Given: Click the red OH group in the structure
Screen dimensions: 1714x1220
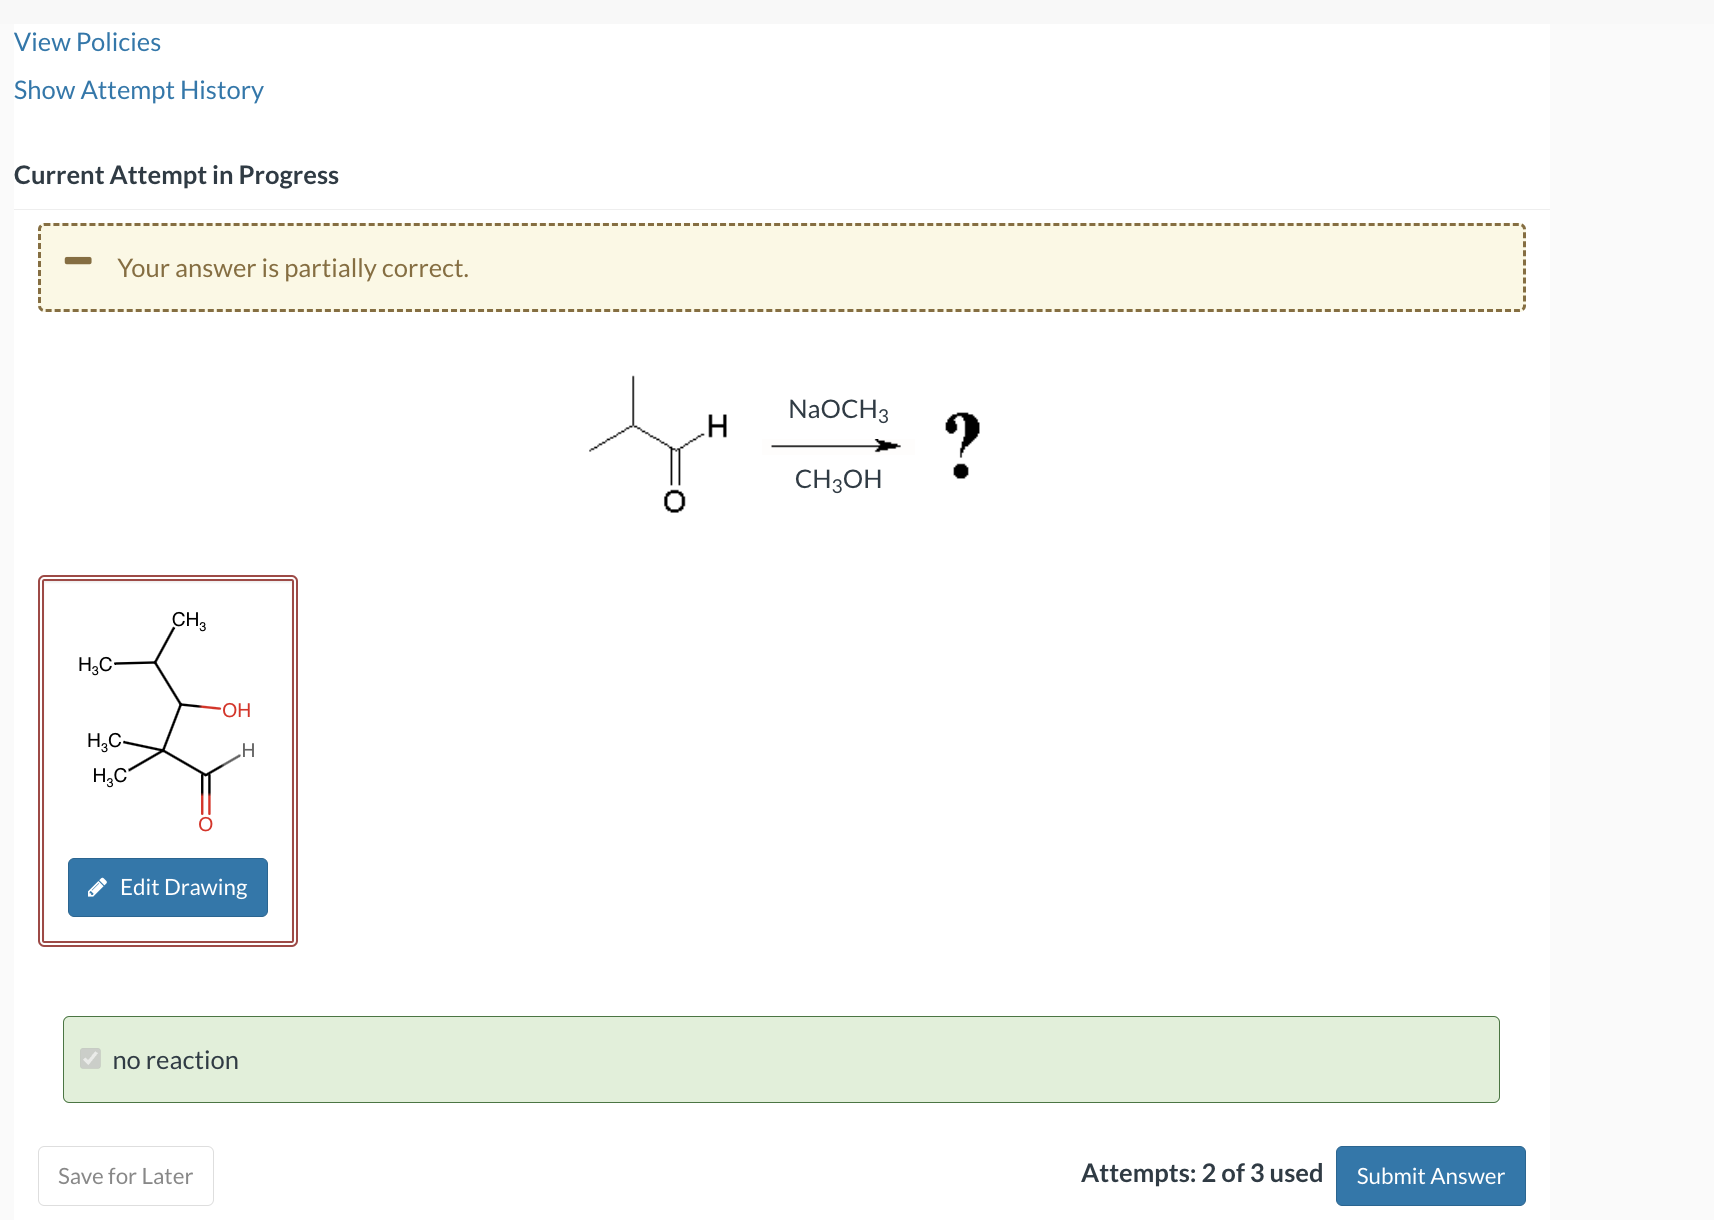Looking at the screenshot, I should tap(236, 710).
